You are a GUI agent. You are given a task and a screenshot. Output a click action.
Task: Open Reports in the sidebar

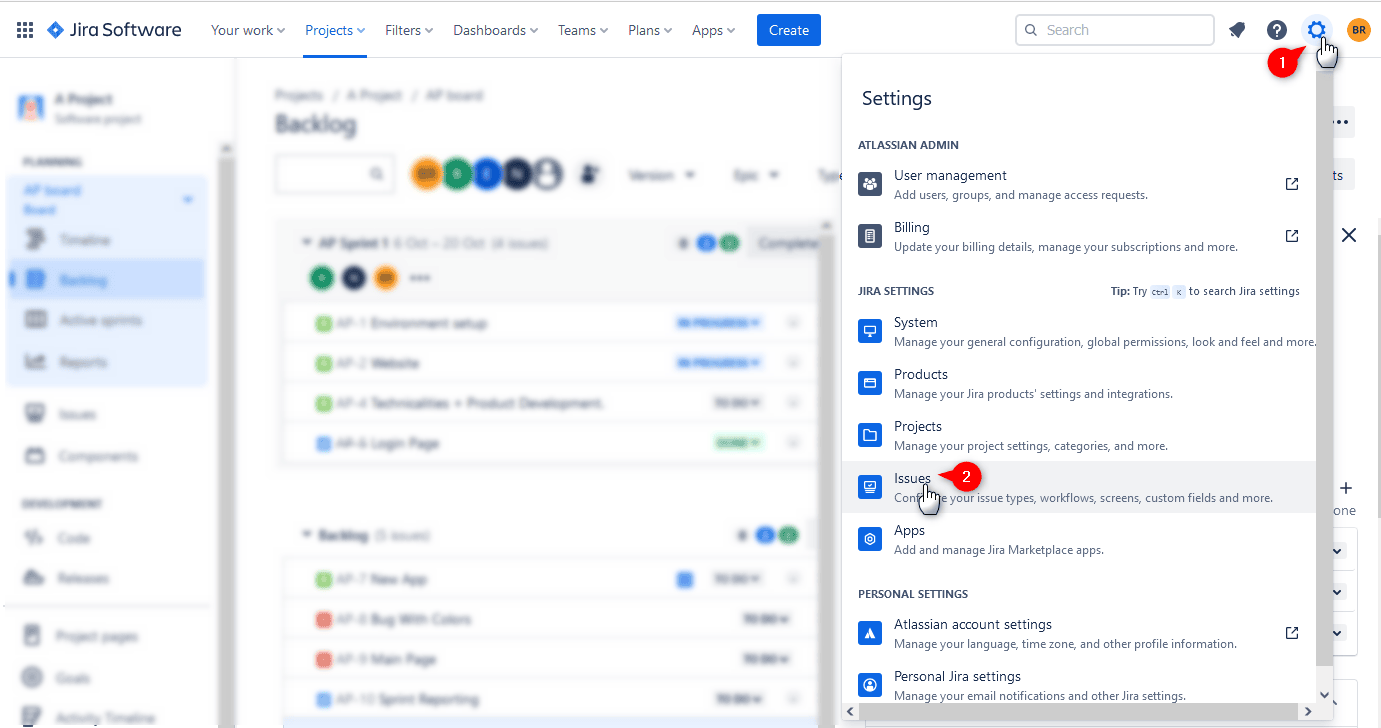click(106, 361)
